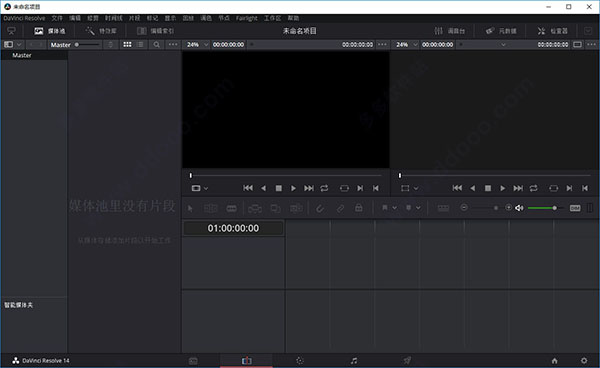Toggle loop playback in source viewer
The image size is (600, 368).
coord(324,188)
